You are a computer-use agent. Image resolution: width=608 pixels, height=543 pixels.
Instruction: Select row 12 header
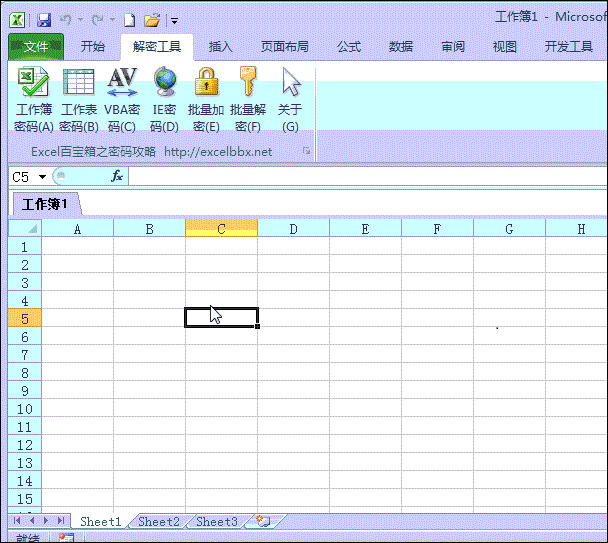(25, 444)
